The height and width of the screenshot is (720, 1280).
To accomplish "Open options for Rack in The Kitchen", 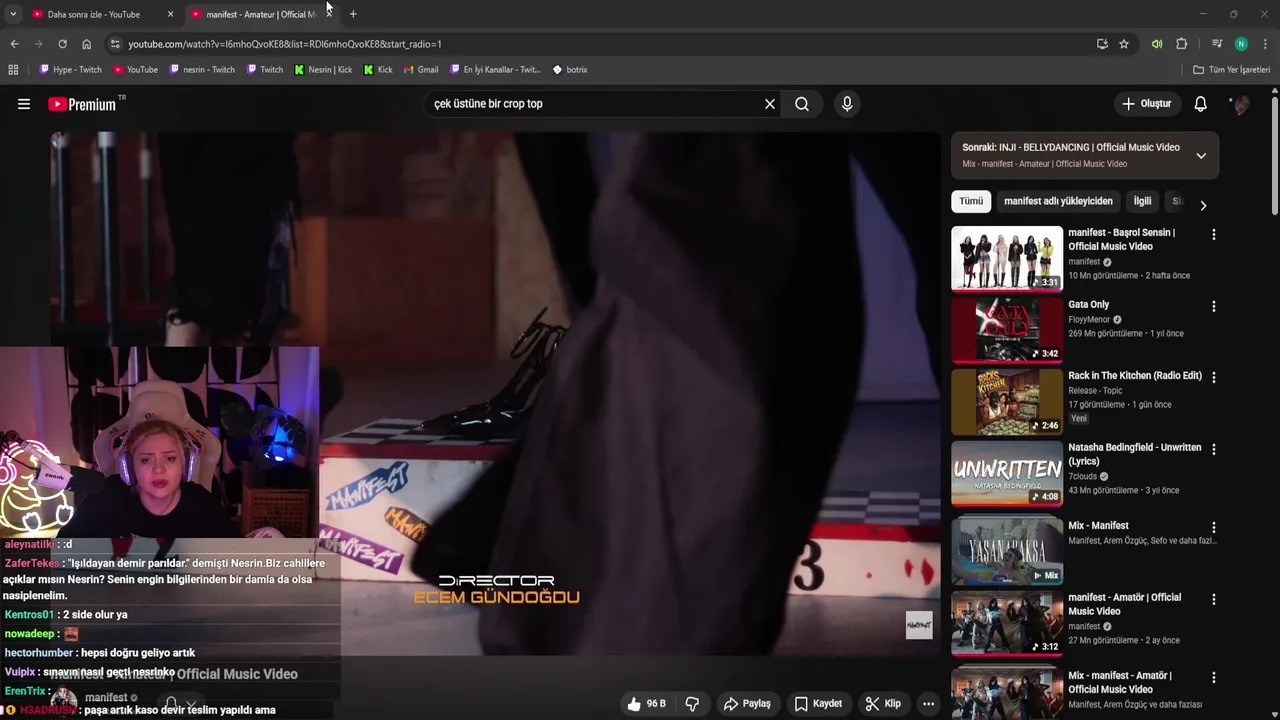I will click(x=1214, y=377).
